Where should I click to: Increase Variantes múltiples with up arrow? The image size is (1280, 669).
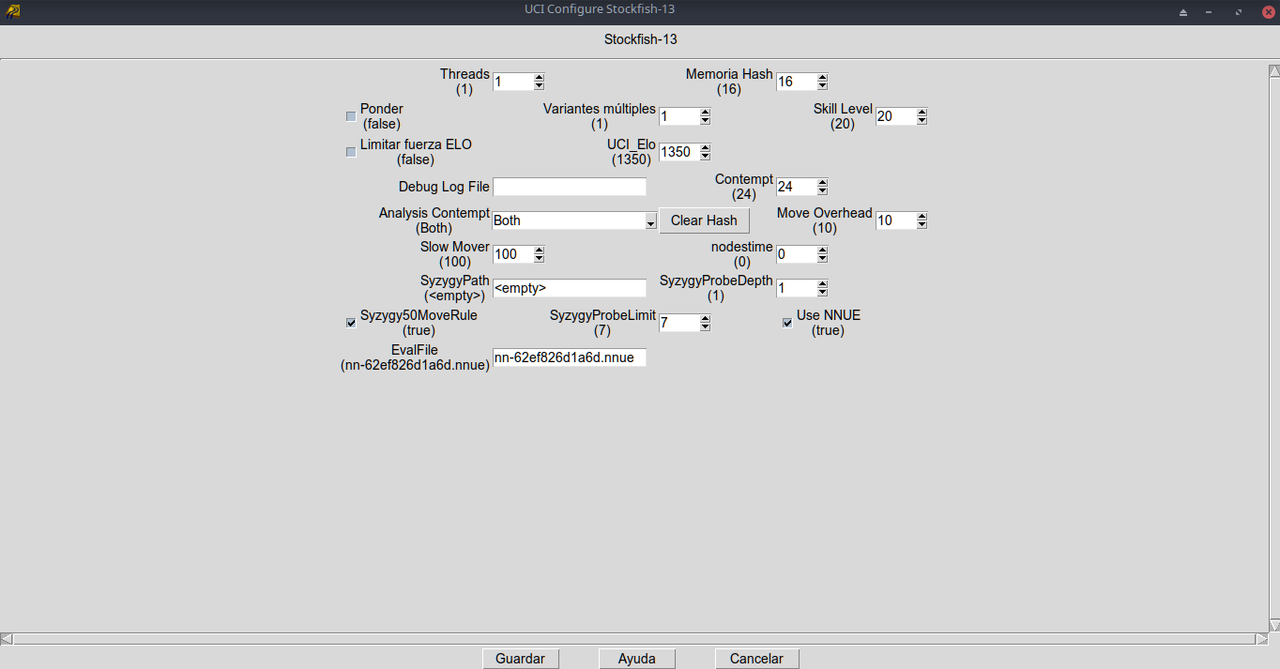tap(705, 113)
